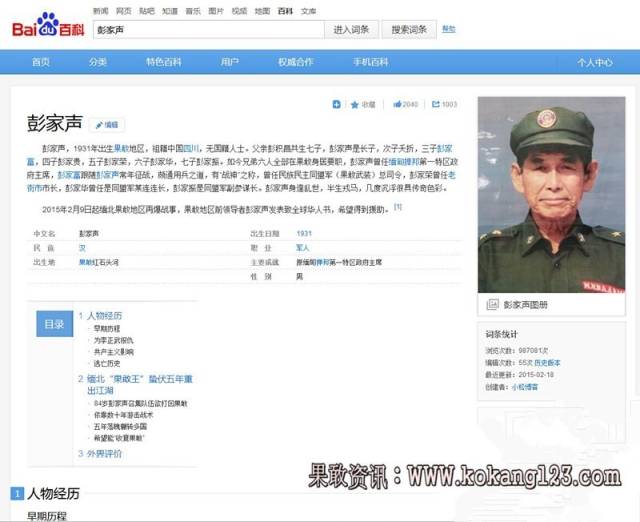Jump to 1 人物经历 in contents

coord(100,315)
